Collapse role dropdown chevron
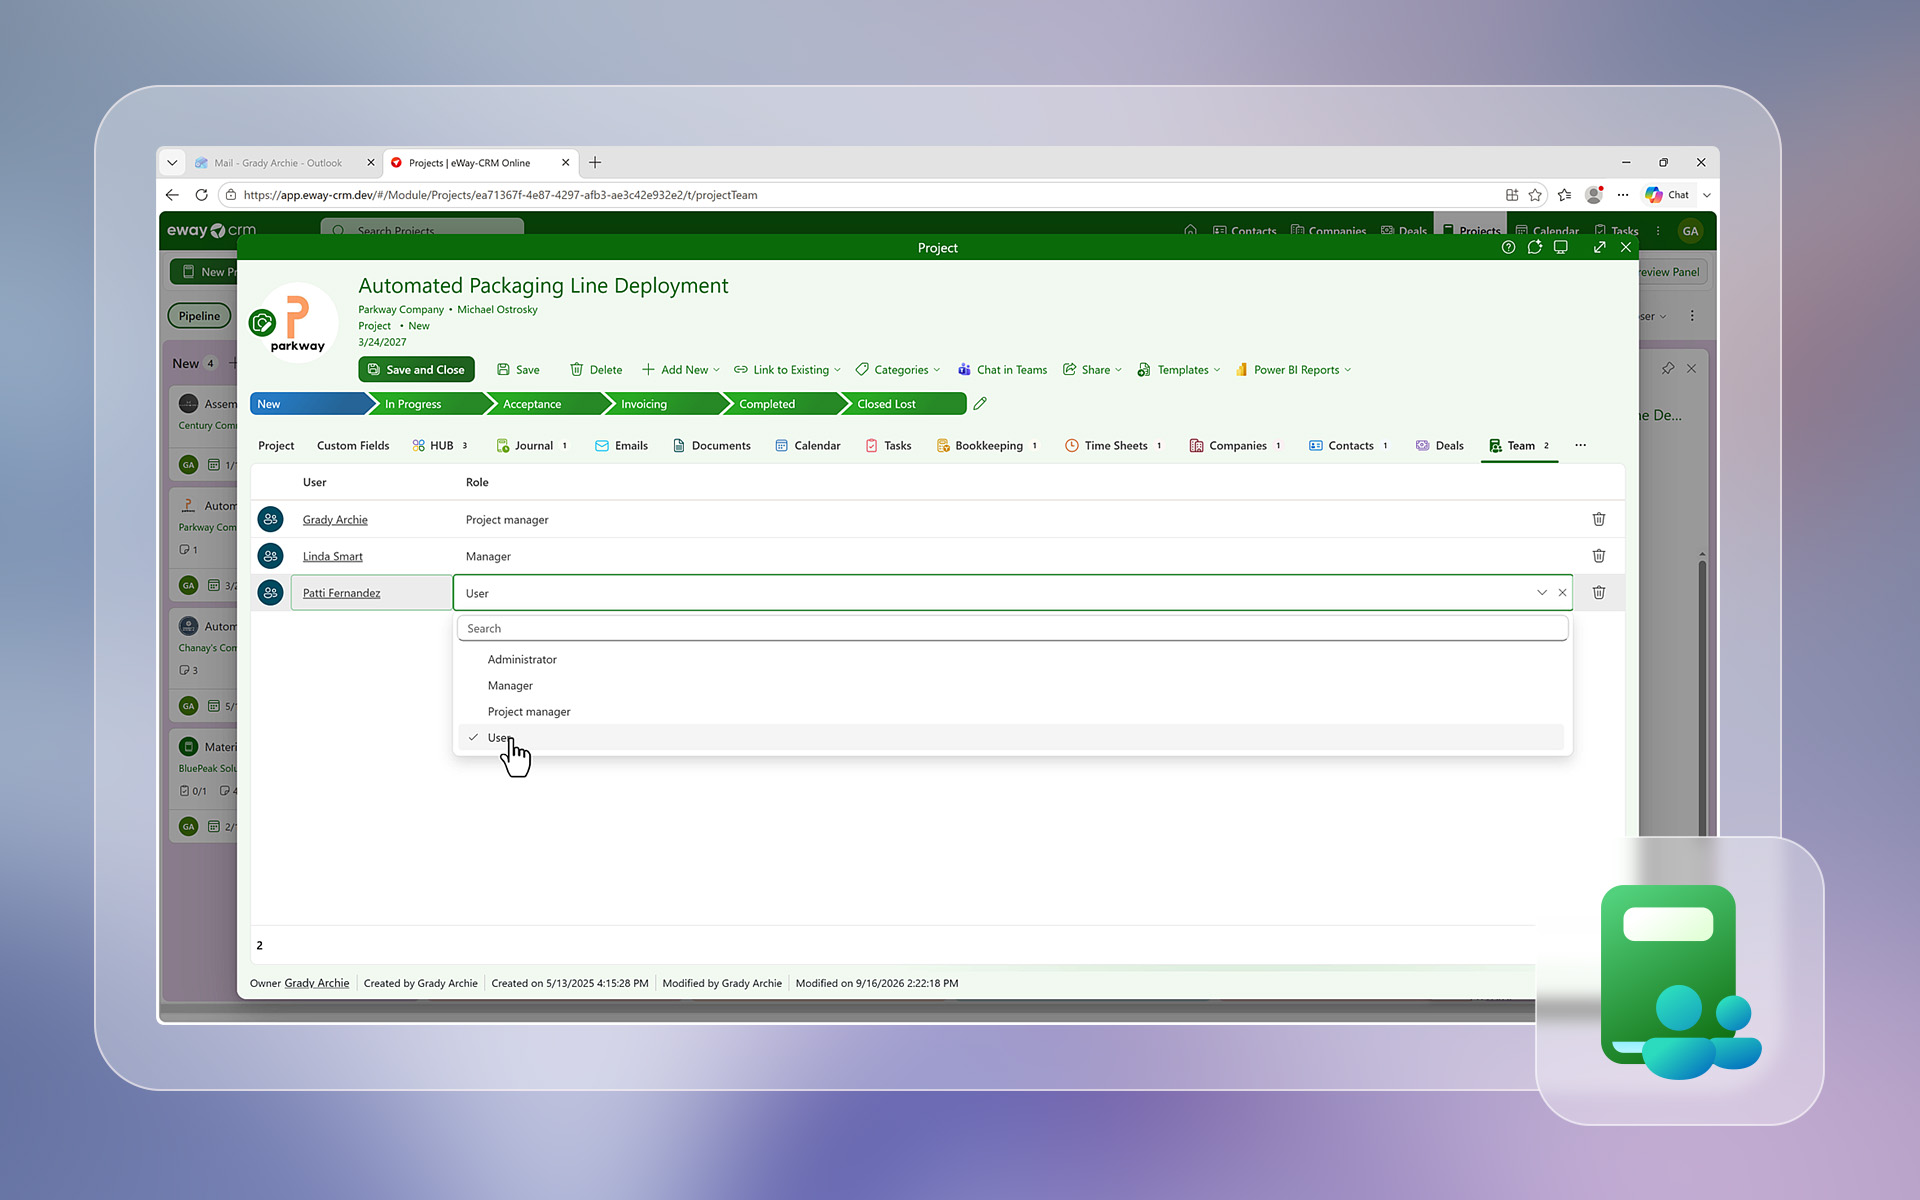The image size is (1920, 1200). [1541, 593]
